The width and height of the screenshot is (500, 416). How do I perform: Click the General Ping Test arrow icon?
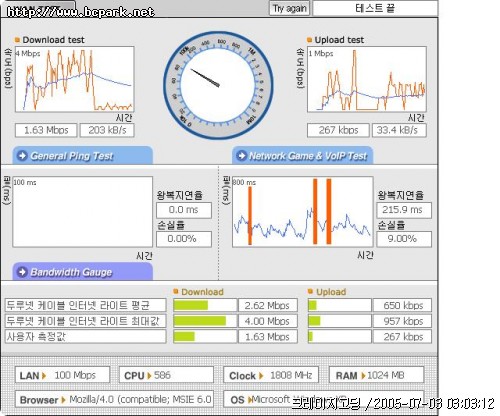[22, 156]
